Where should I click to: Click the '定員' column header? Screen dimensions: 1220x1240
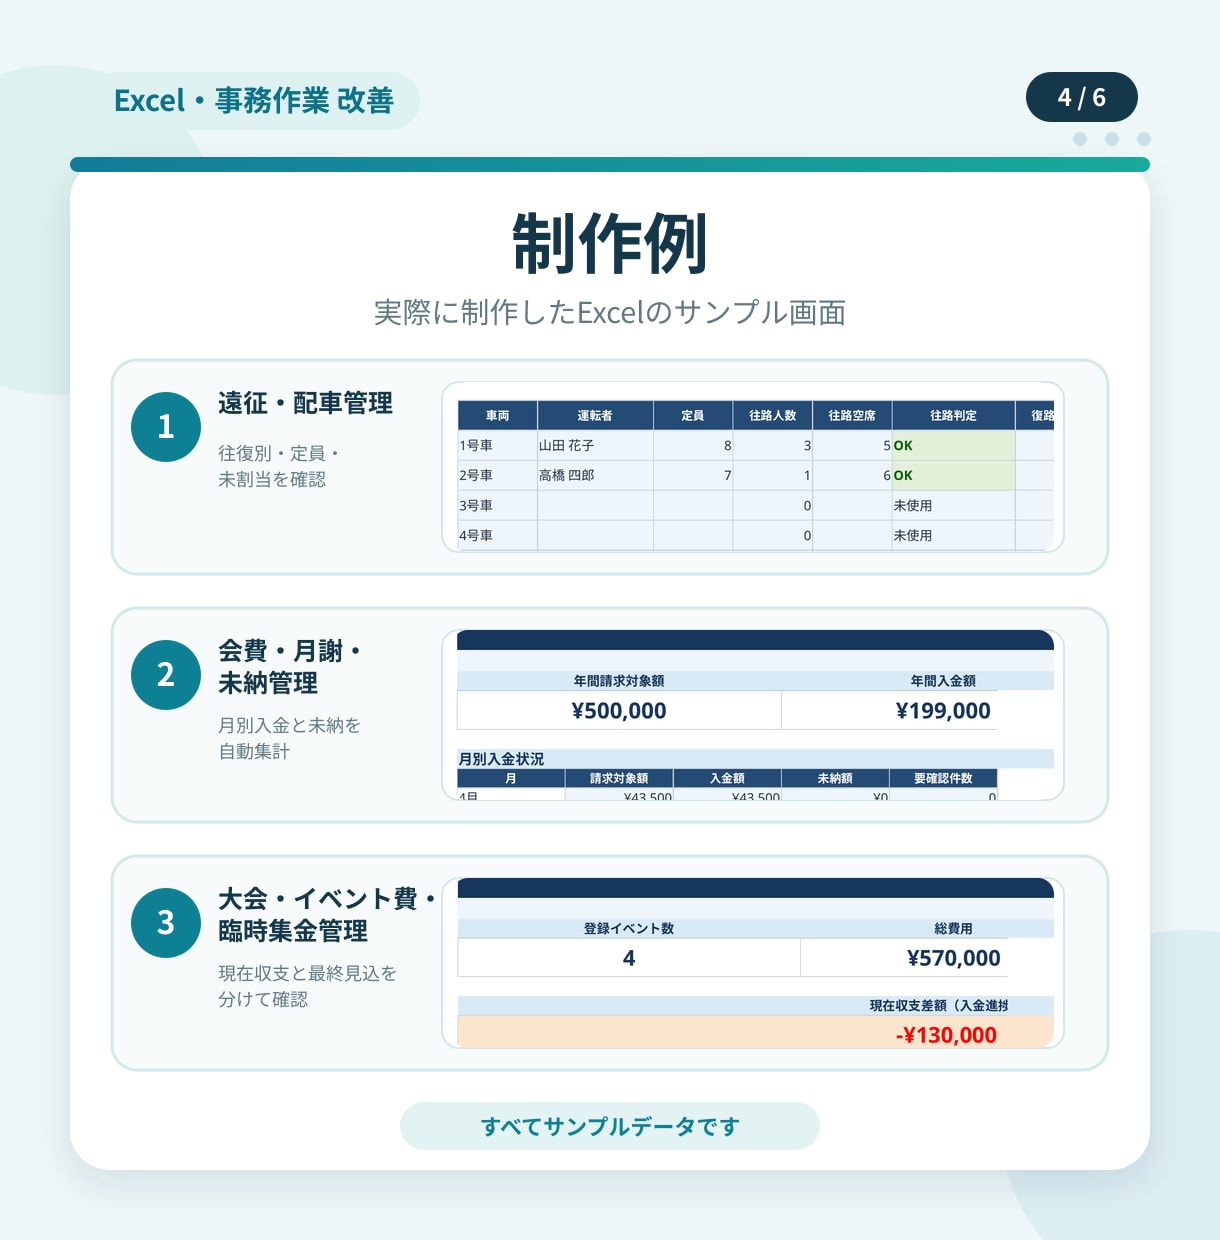tap(693, 415)
